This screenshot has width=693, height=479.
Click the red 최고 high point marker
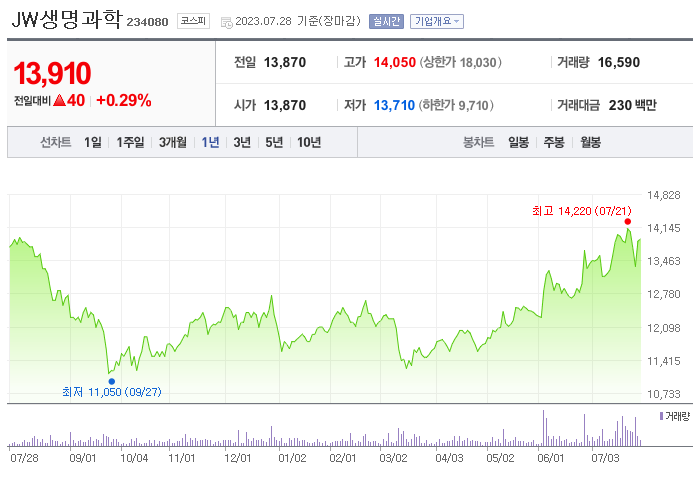pyautogui.click(x=628, y=221)
